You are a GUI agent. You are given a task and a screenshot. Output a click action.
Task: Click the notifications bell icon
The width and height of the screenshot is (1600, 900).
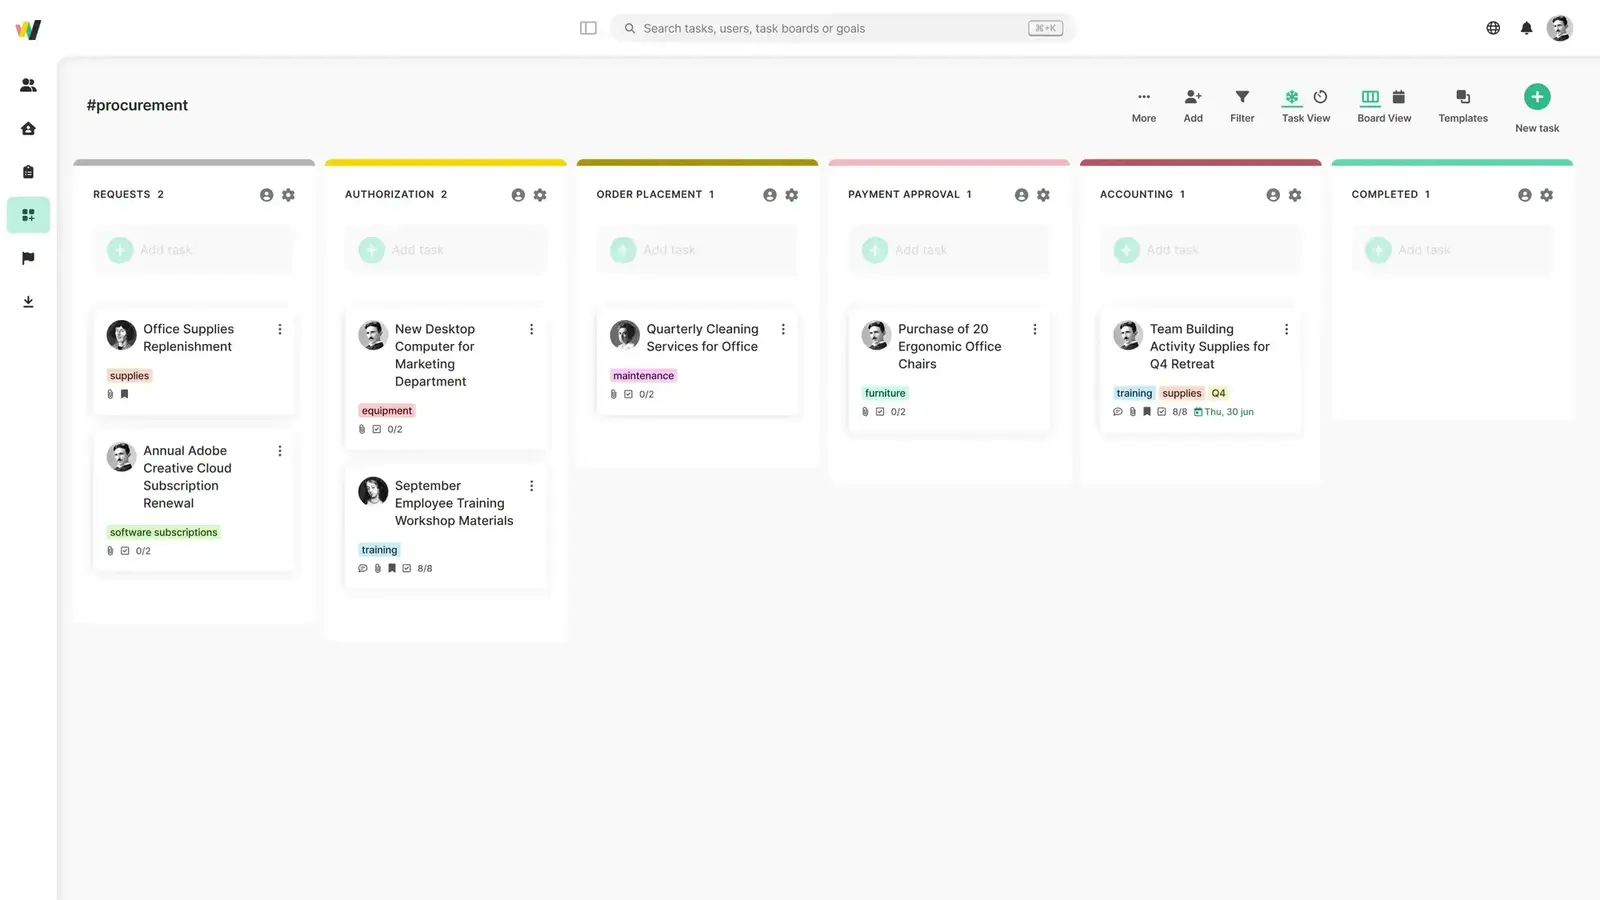[x=1526, y=28]
